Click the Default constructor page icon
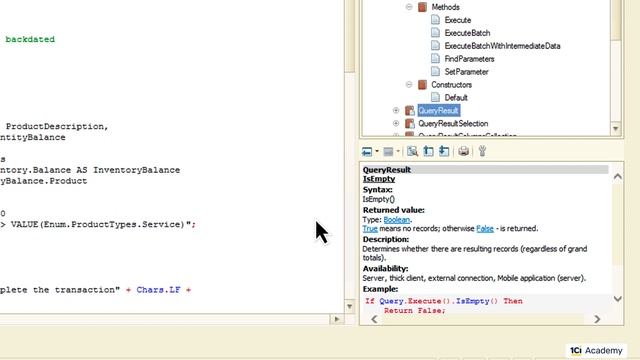The image size is (640, 360). tap(436, 97)
